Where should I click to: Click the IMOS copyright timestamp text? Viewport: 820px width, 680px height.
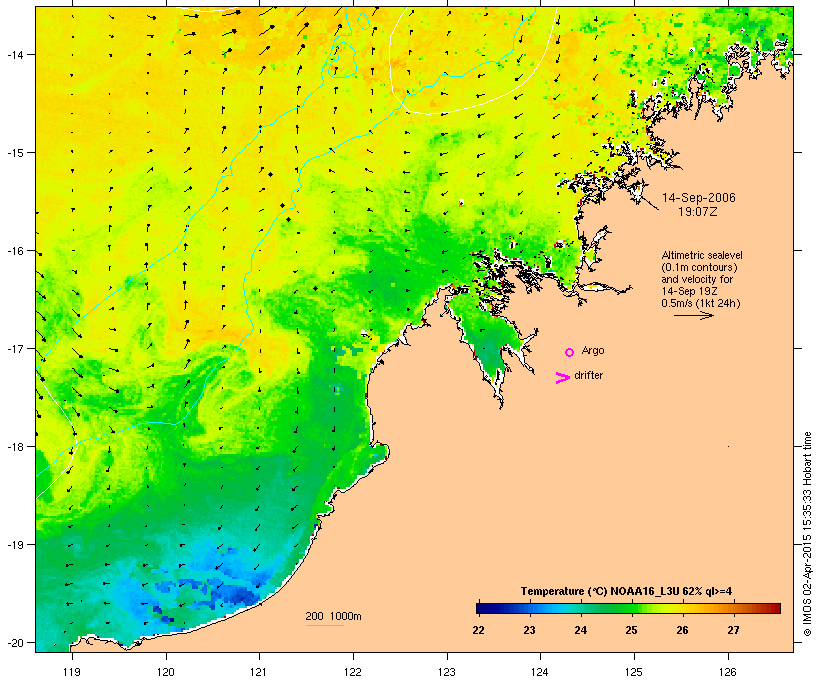(x=807, y=534)
